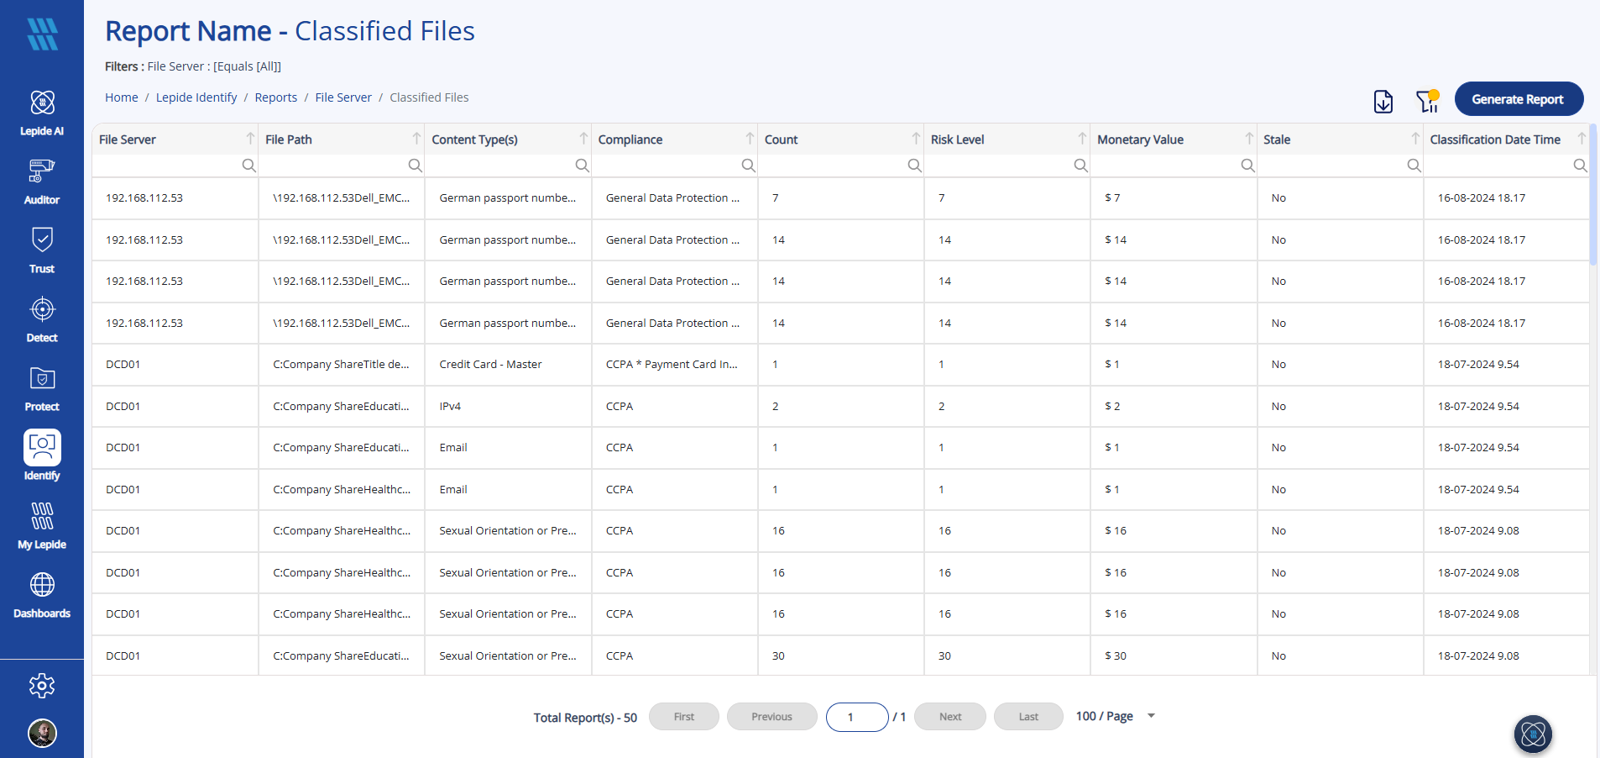Sort by Monetary Value column arrow
This screenshot has height=758, width=1600.
click(x=1249, y=138)
